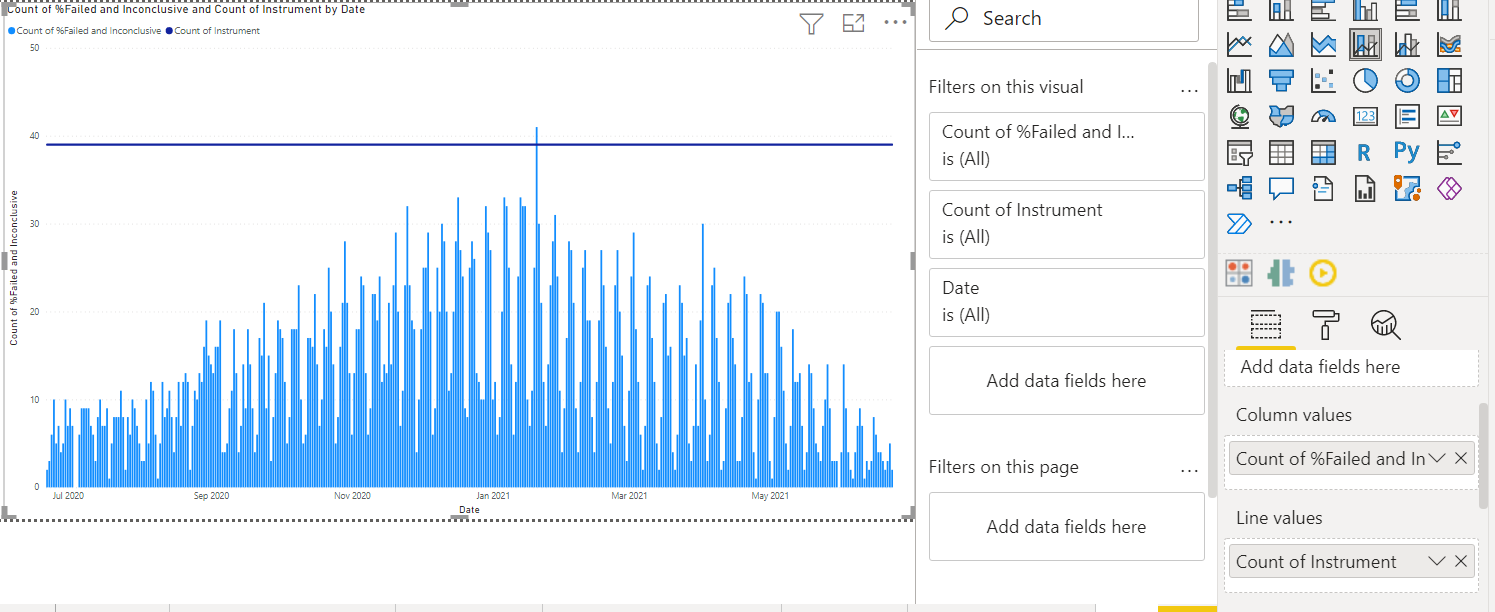This screenshot has width=1495, height=612.
Task: Select the Card (123) visualization
Action: pyautogui.click(x=1365, y=116)
